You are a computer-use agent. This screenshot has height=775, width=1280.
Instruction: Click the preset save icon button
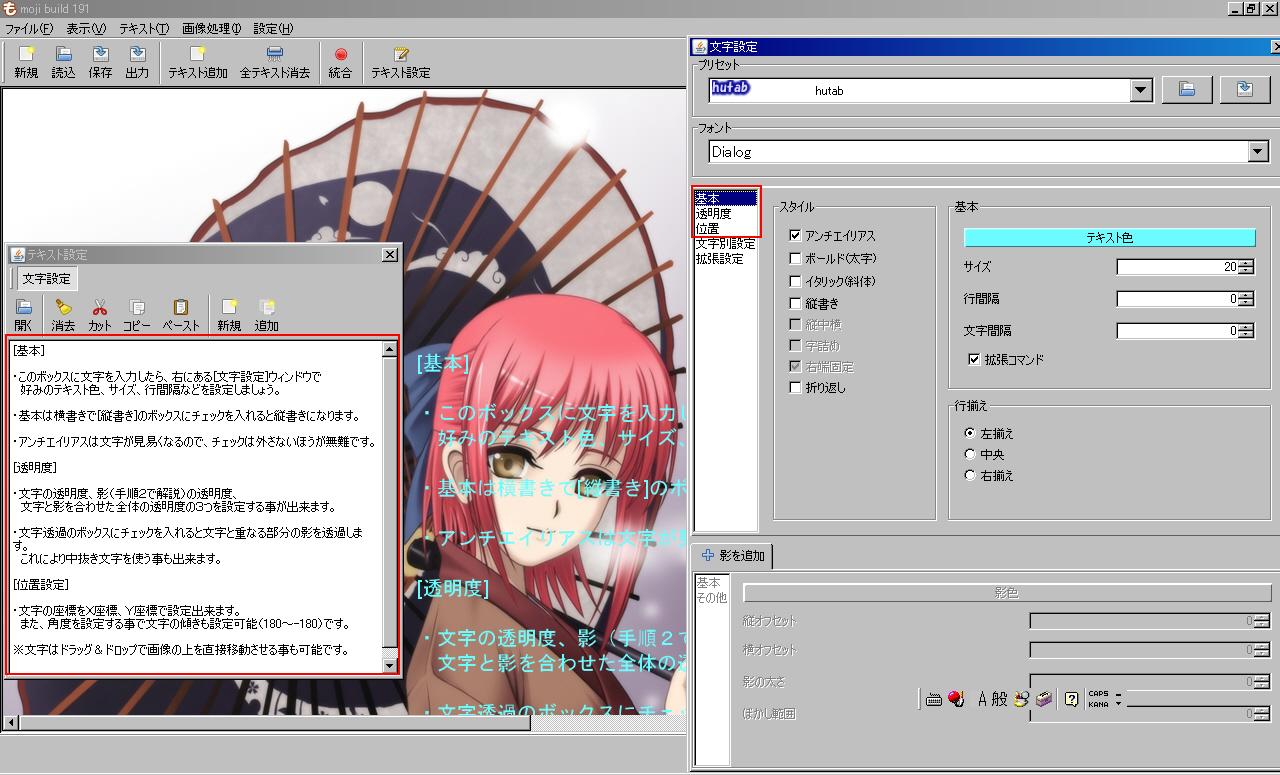coord(1244,89)
